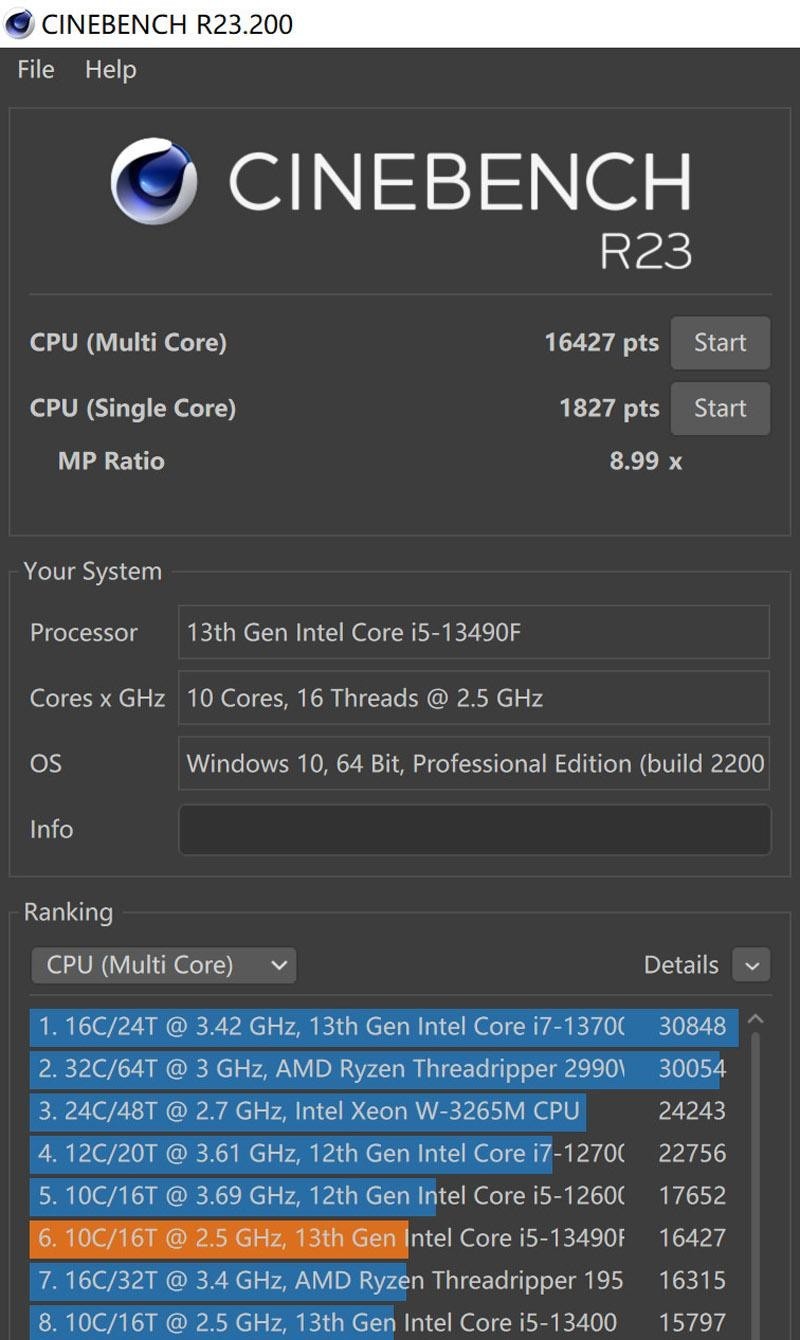Select the Xeon W-3265M ranking row
Viewport: 800px width, 1340px height.
click(380, 1111)
